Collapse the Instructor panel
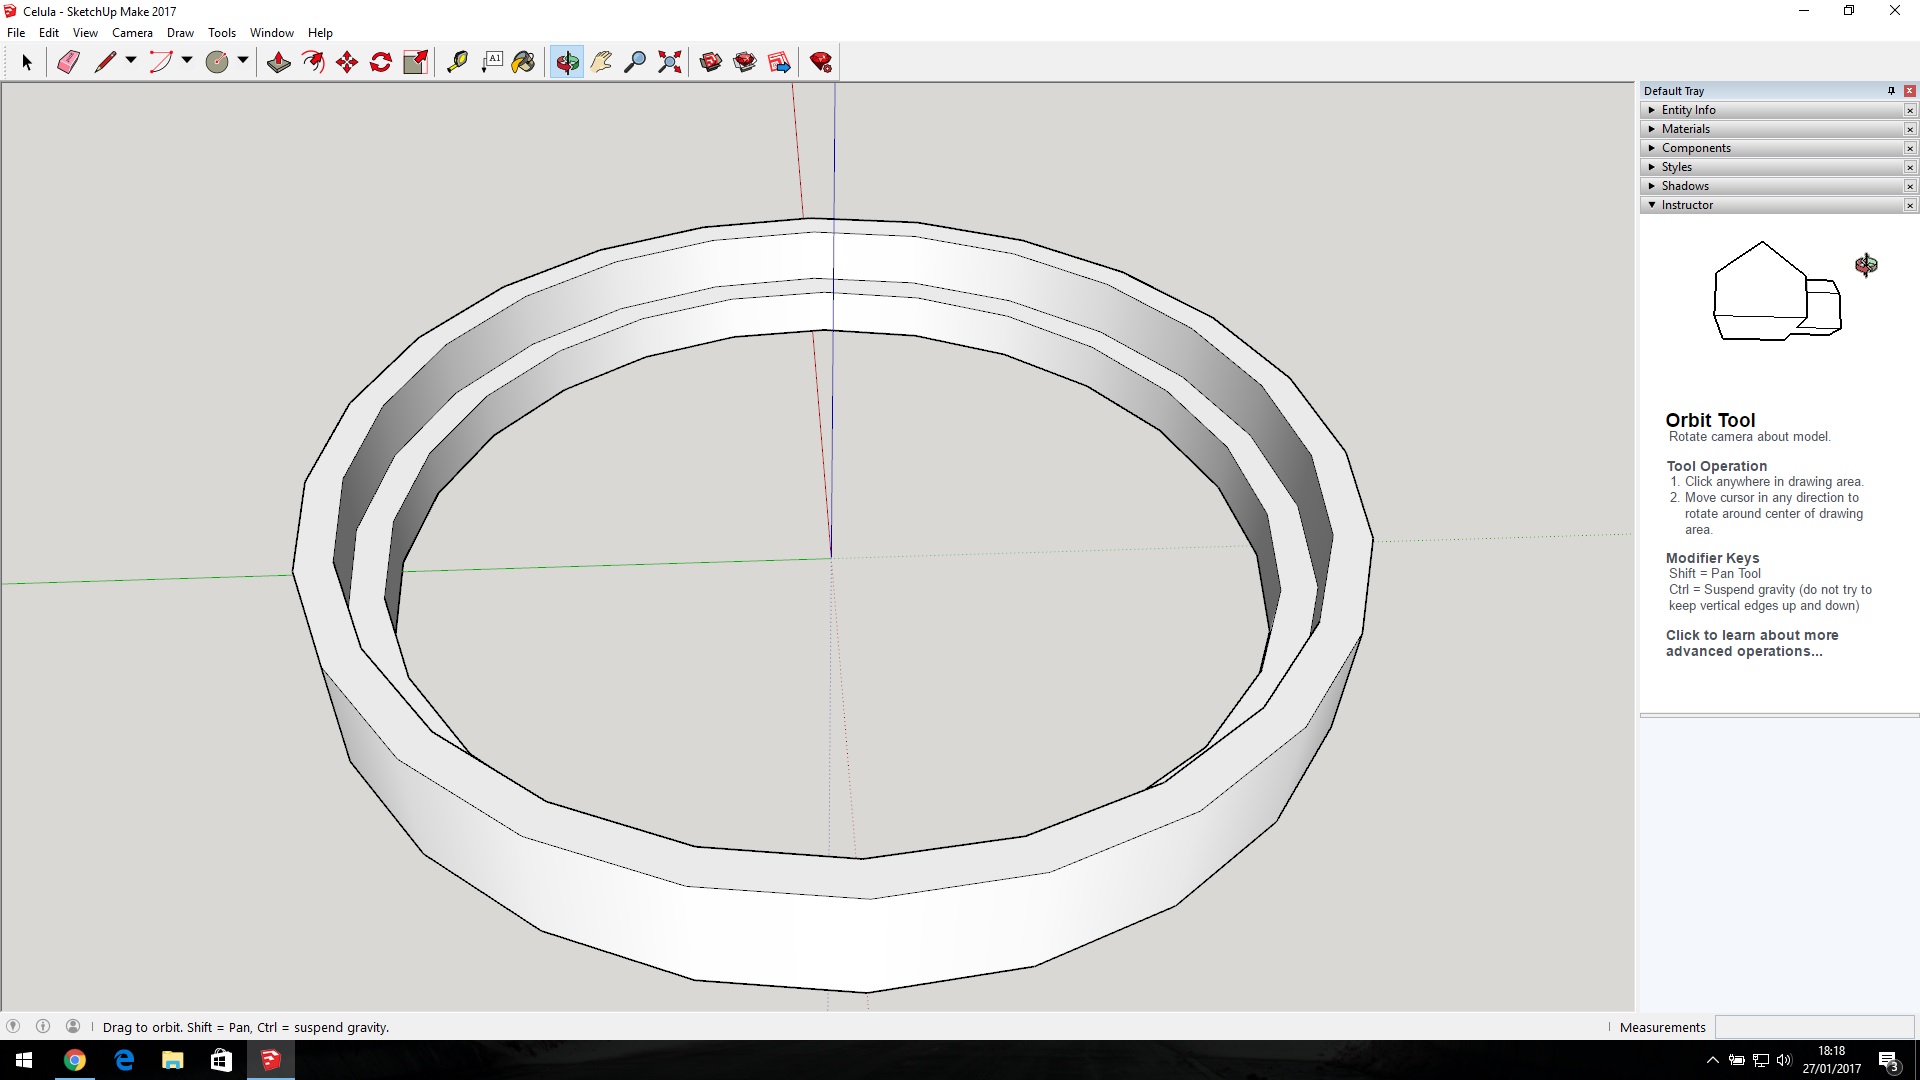This screenshot has width=1920, height=1080. (1771, 205)
